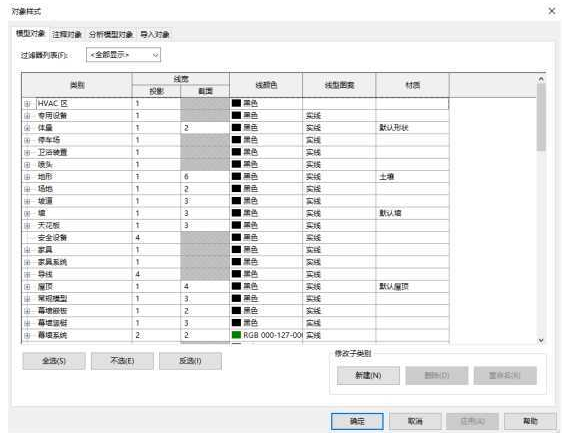Click the scroll down arrow of the category list
The width and height of the screenshot is (572, 433).
click(541, 340)
